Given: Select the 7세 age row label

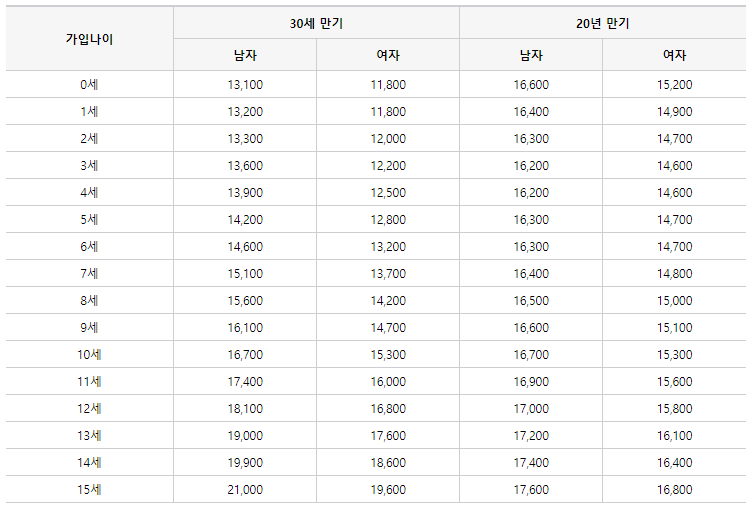Looking at the screenshot, I should pyautogui.click(x=89, y=274).
